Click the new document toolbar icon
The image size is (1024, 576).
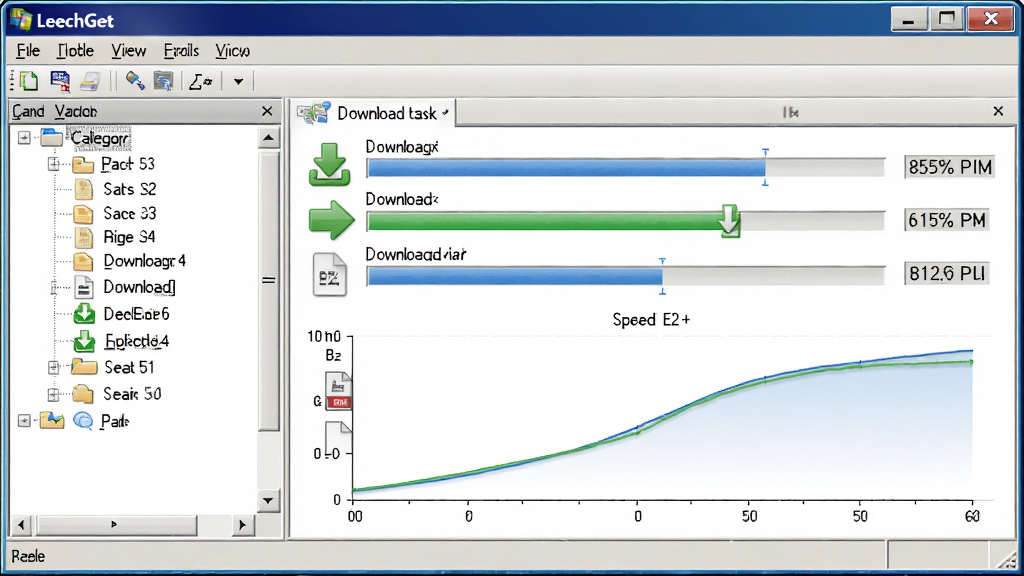[x=28, y=82]
